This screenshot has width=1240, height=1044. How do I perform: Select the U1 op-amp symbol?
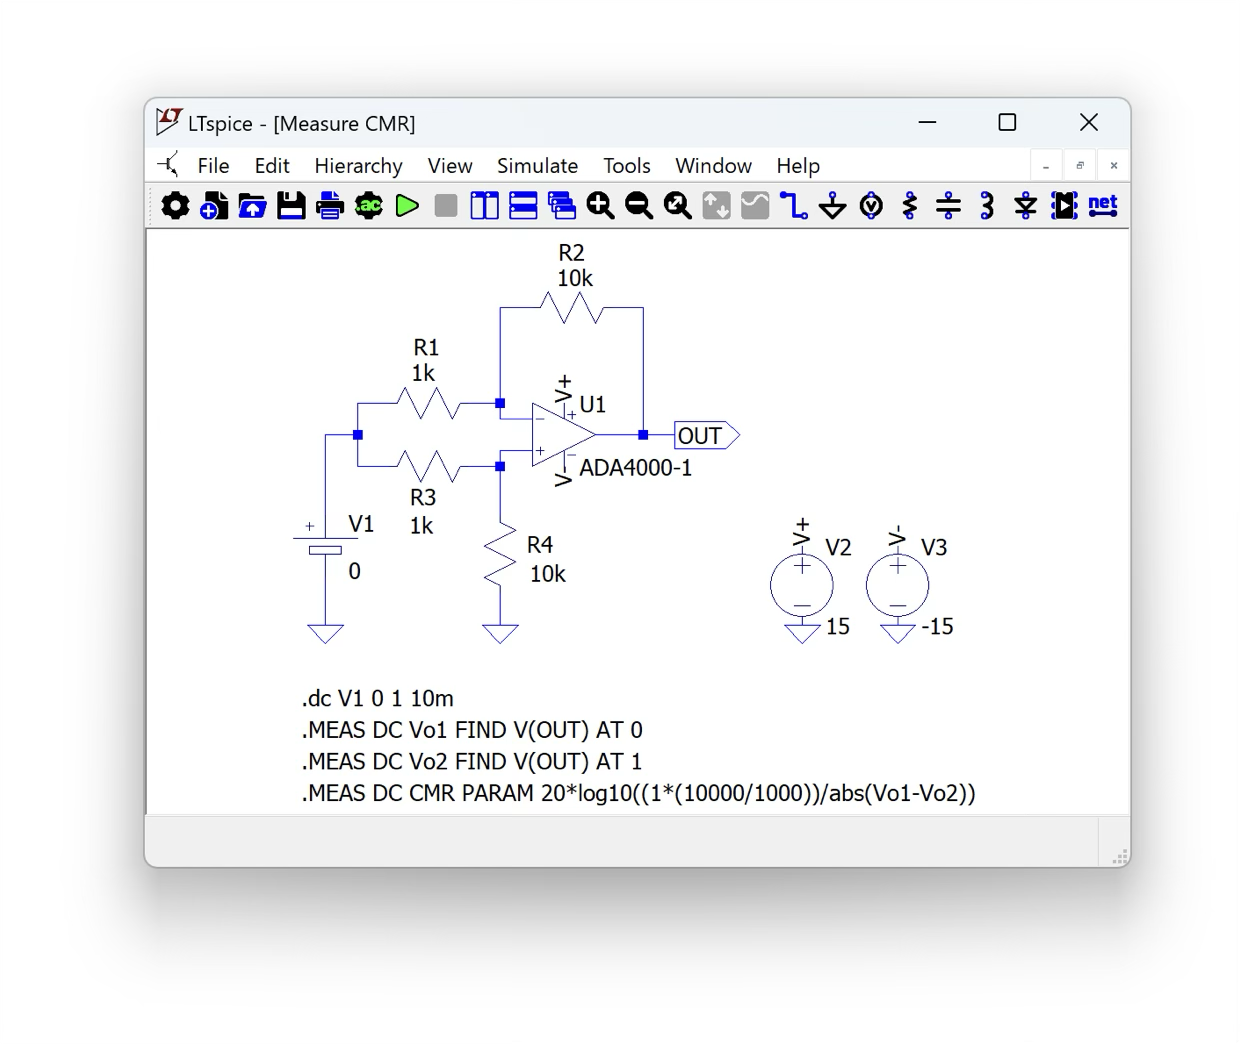click(x=563, y=435)
